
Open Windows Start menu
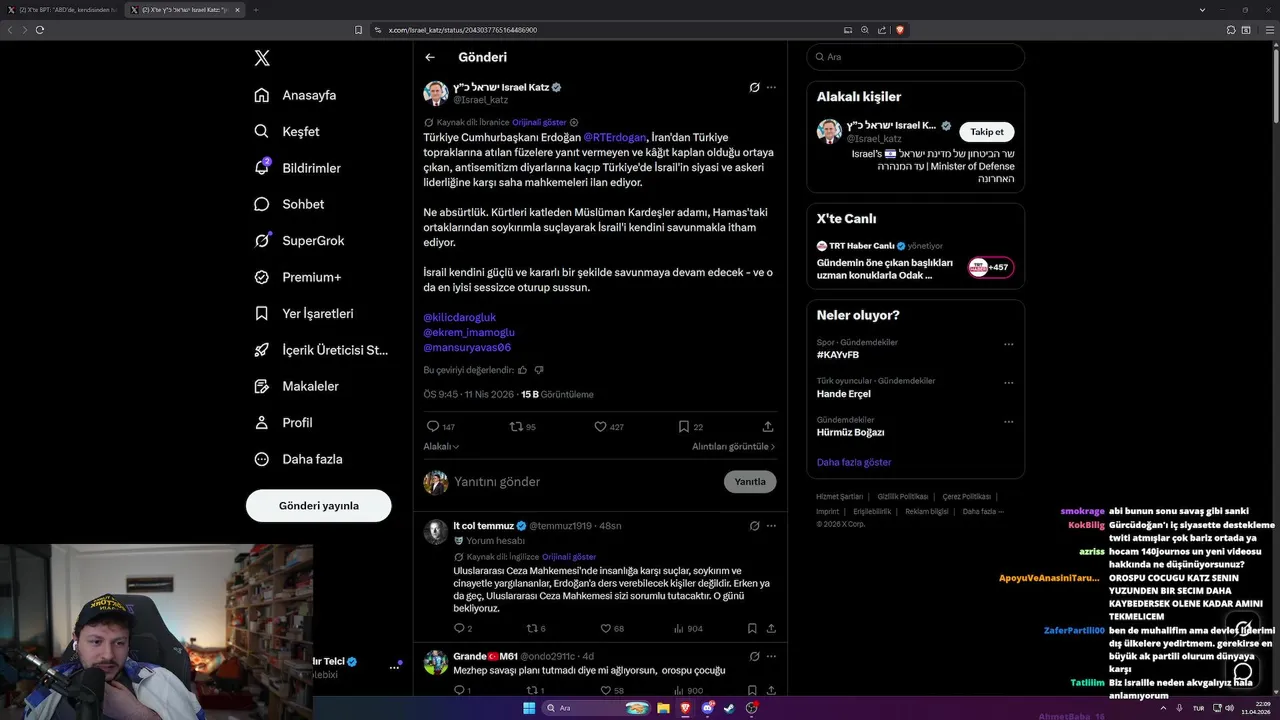pyautogui.click(x=529, y=708)
